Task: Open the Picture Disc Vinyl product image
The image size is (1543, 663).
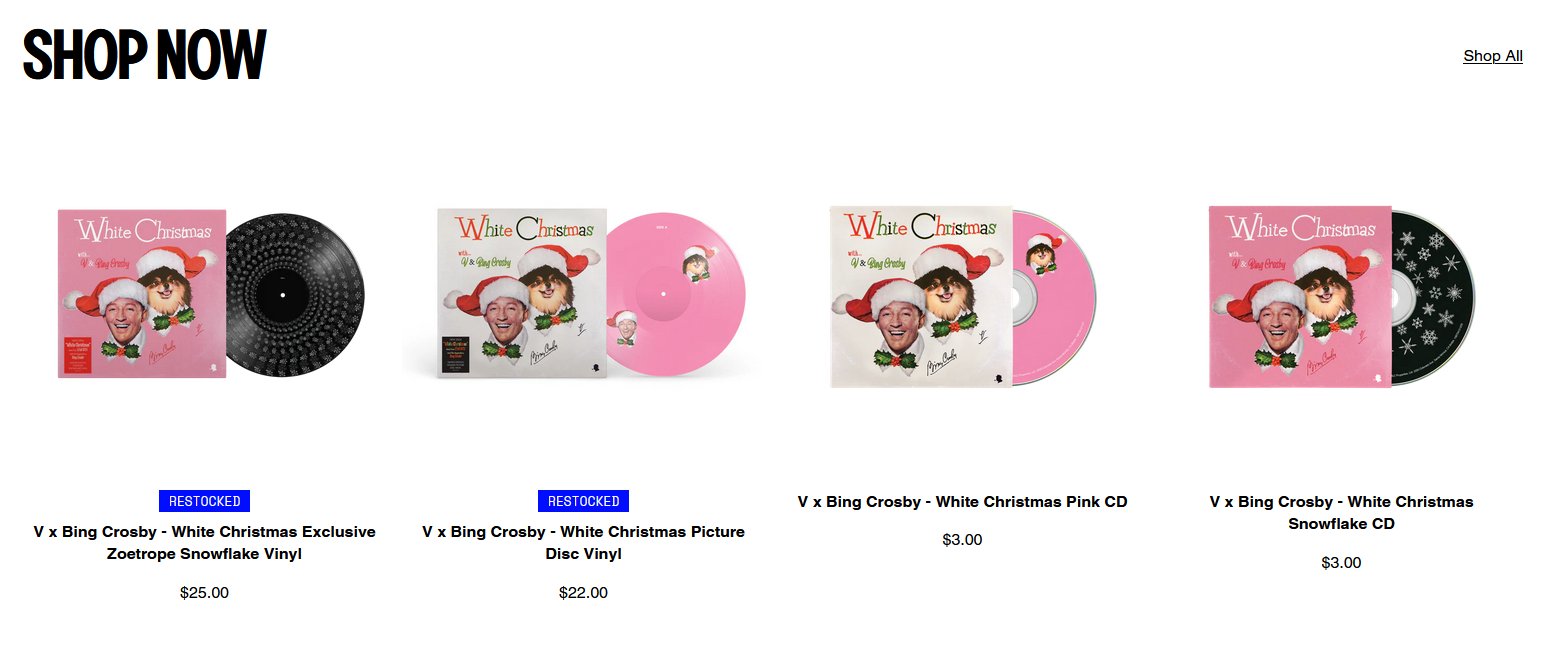Action: 583,294
